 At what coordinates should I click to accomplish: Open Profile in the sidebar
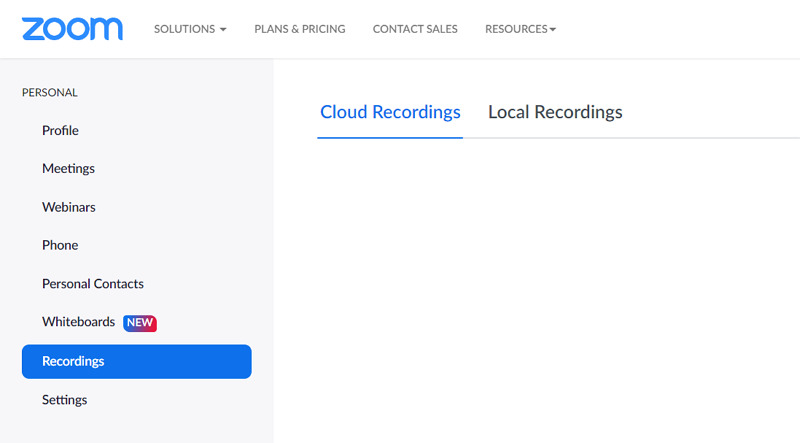[60, 131]
